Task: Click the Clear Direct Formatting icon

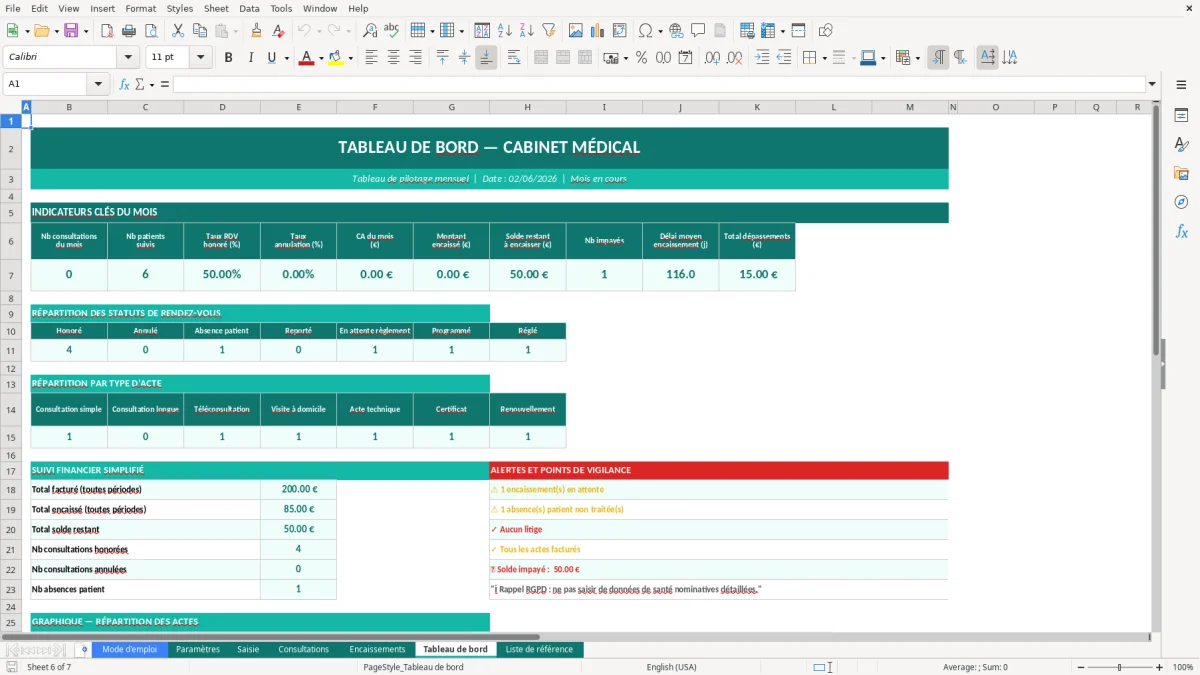Action: (279, 31)
